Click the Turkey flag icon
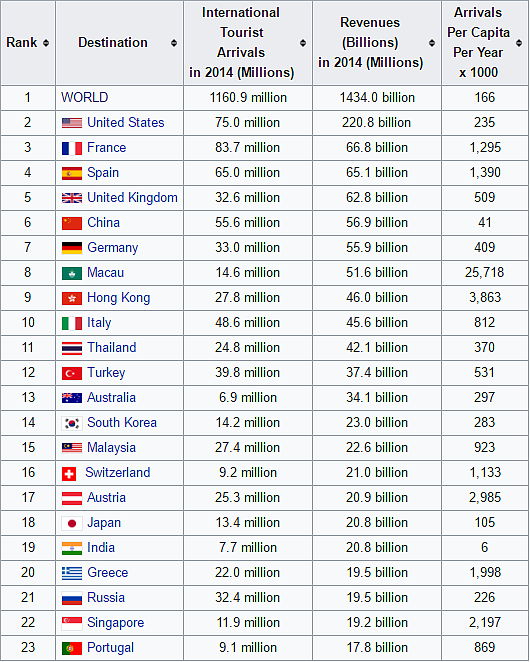 pyautogui.click(x=72, y=373)
